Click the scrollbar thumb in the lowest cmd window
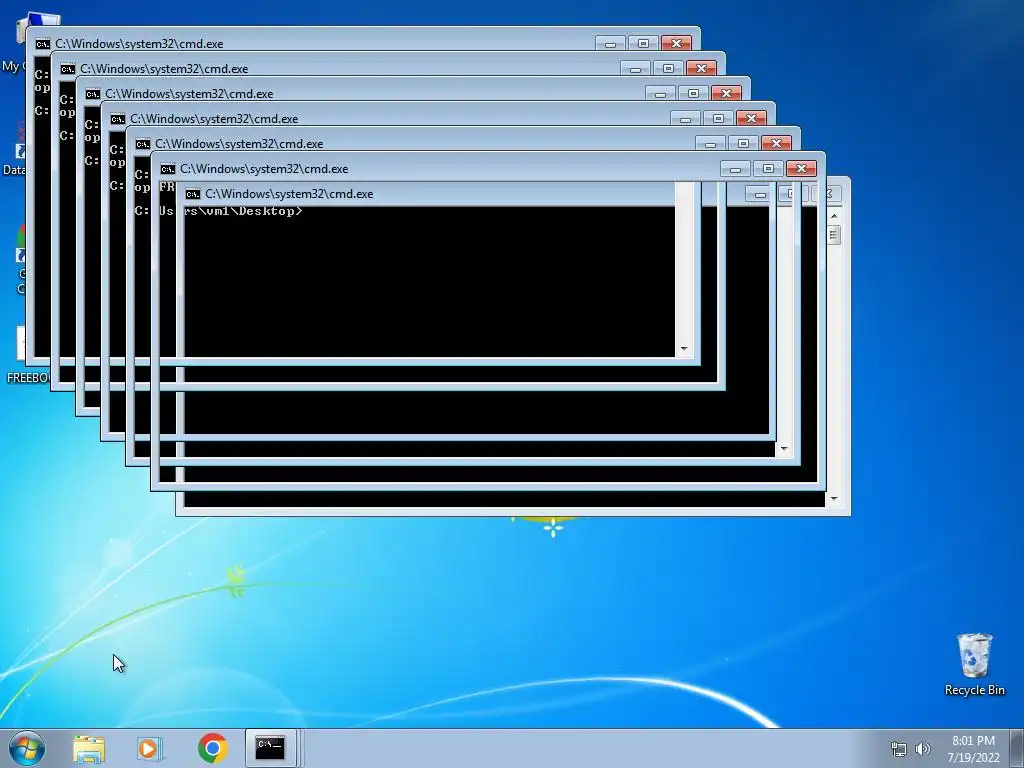The width and height of the screenshot is (1024, 768). click(x=834, y=235)
